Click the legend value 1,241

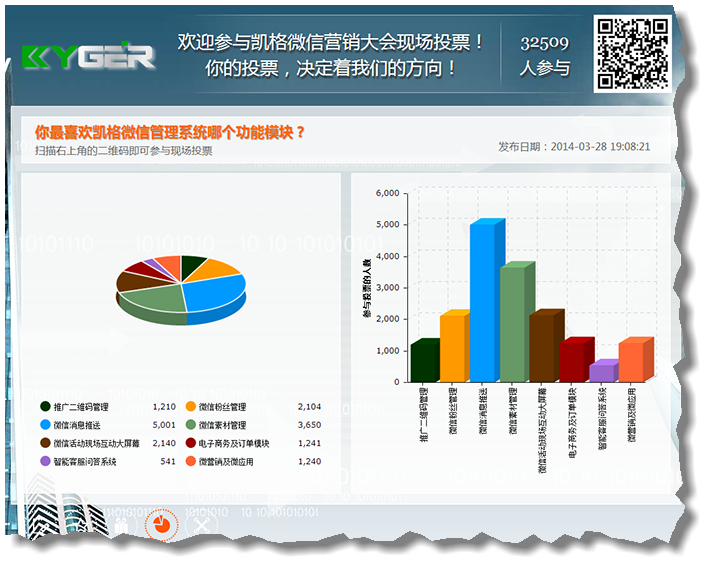coord(310,443)
